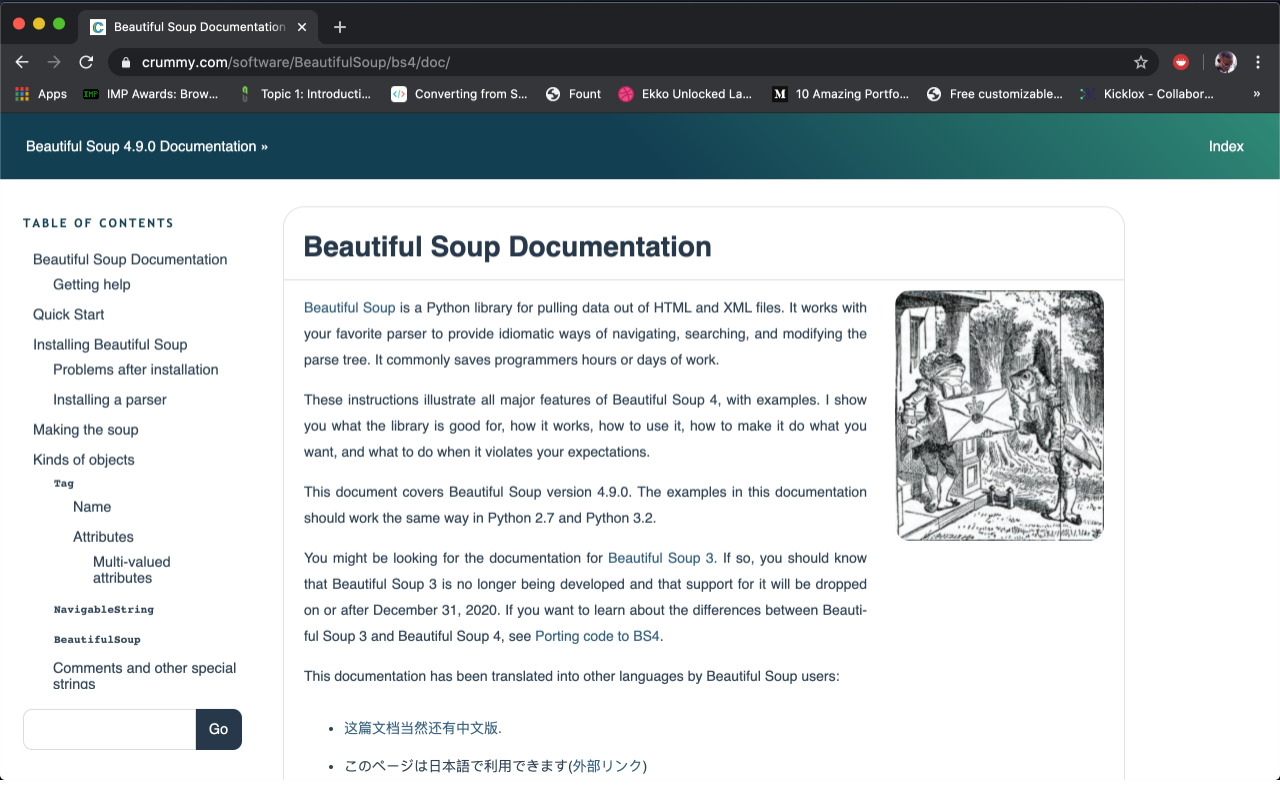Open the Topic 1: Introducti... bookmark
Screen dimensions: 1280x800
tap(305, 94)
